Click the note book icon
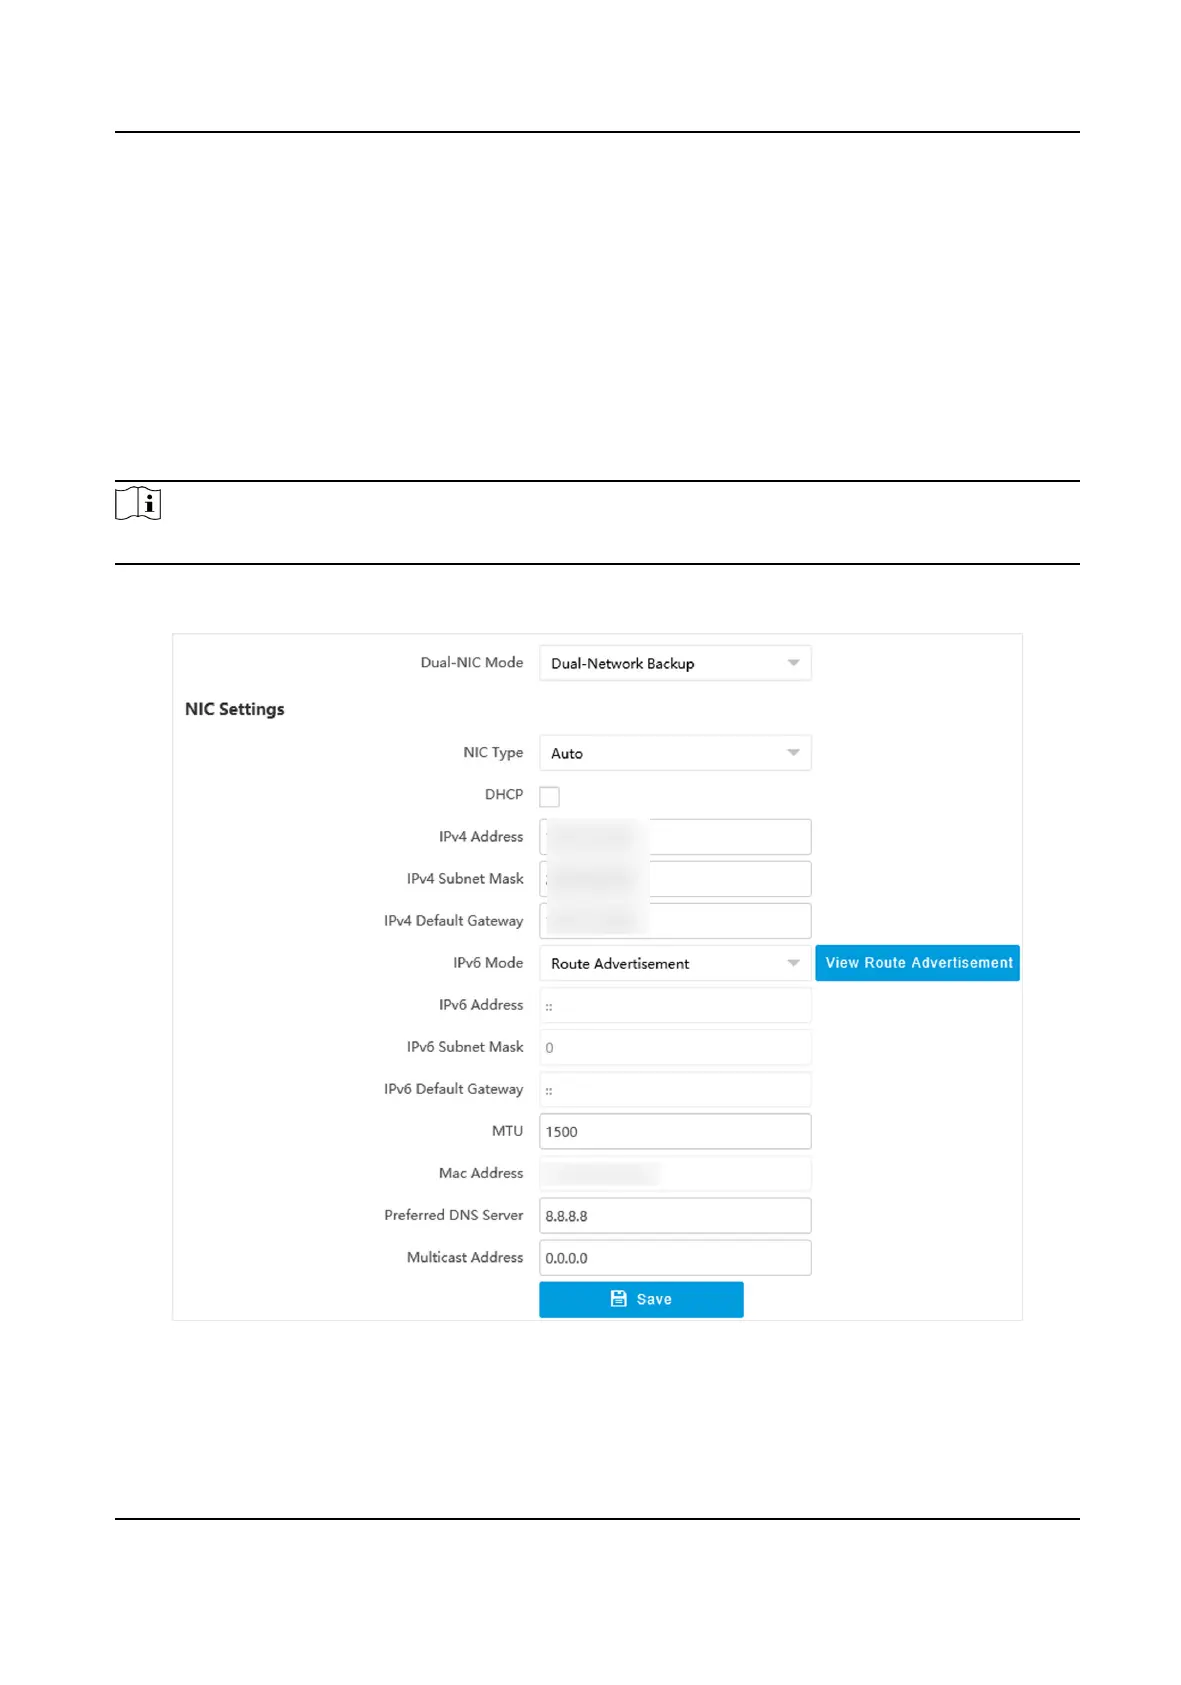Image resolution: width=1181 pixels, height=1685 pixels. point(138,504)
